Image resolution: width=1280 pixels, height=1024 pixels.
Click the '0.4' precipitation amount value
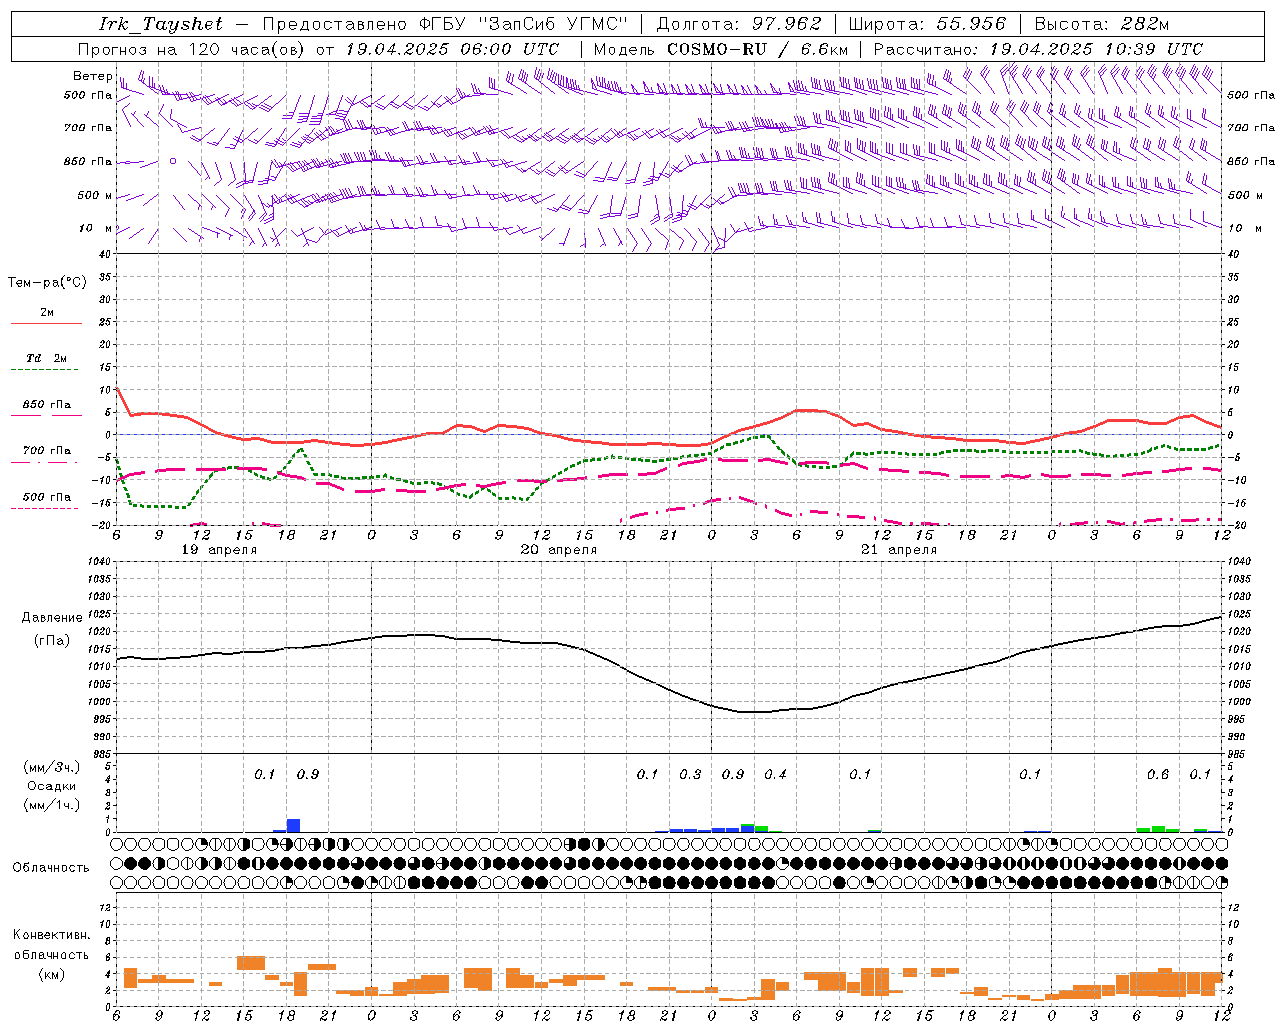775,774
